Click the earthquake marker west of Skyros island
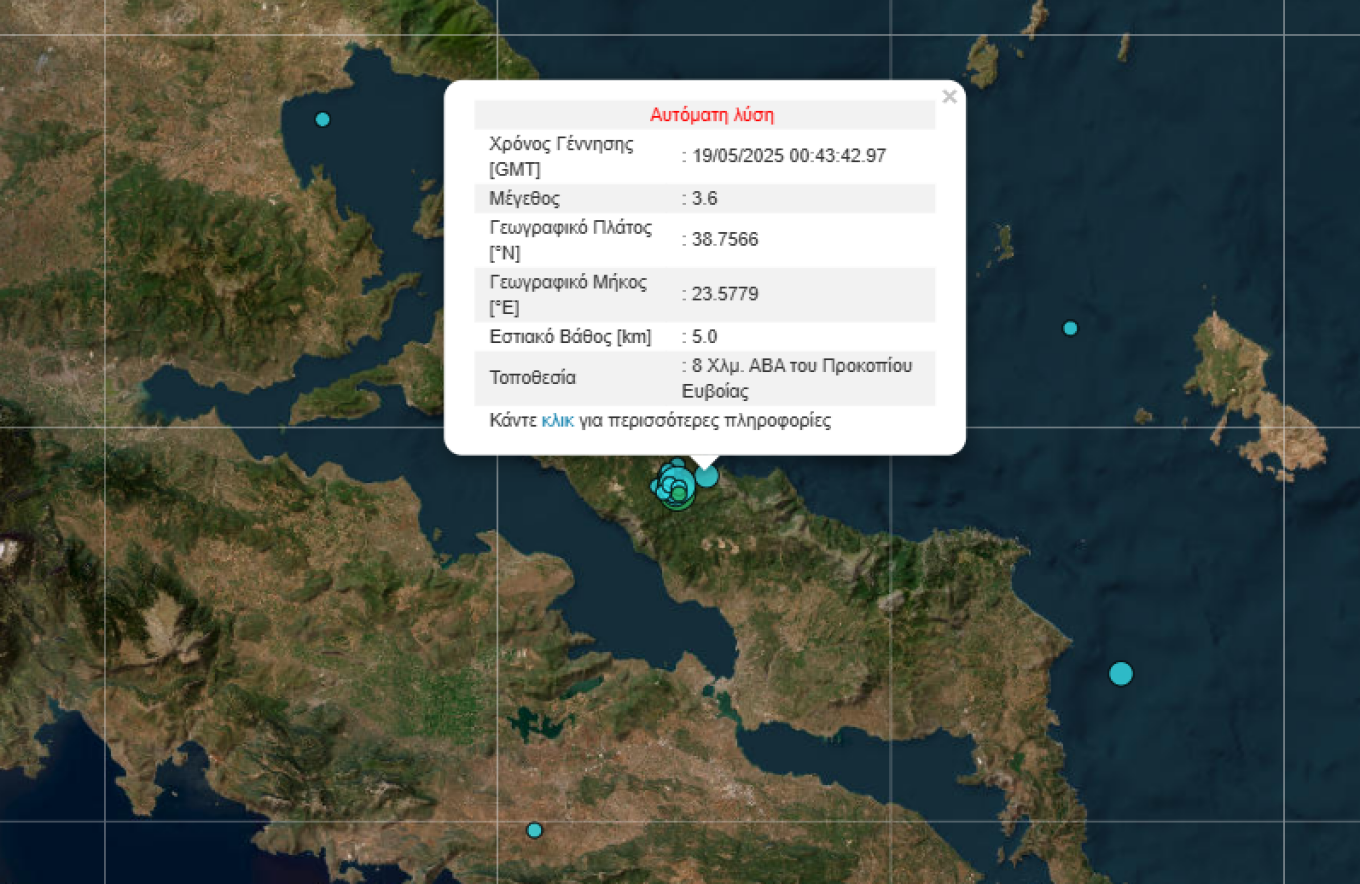Image resolution: width=1360 pixels, height=884 pixels. [1070, 328]
